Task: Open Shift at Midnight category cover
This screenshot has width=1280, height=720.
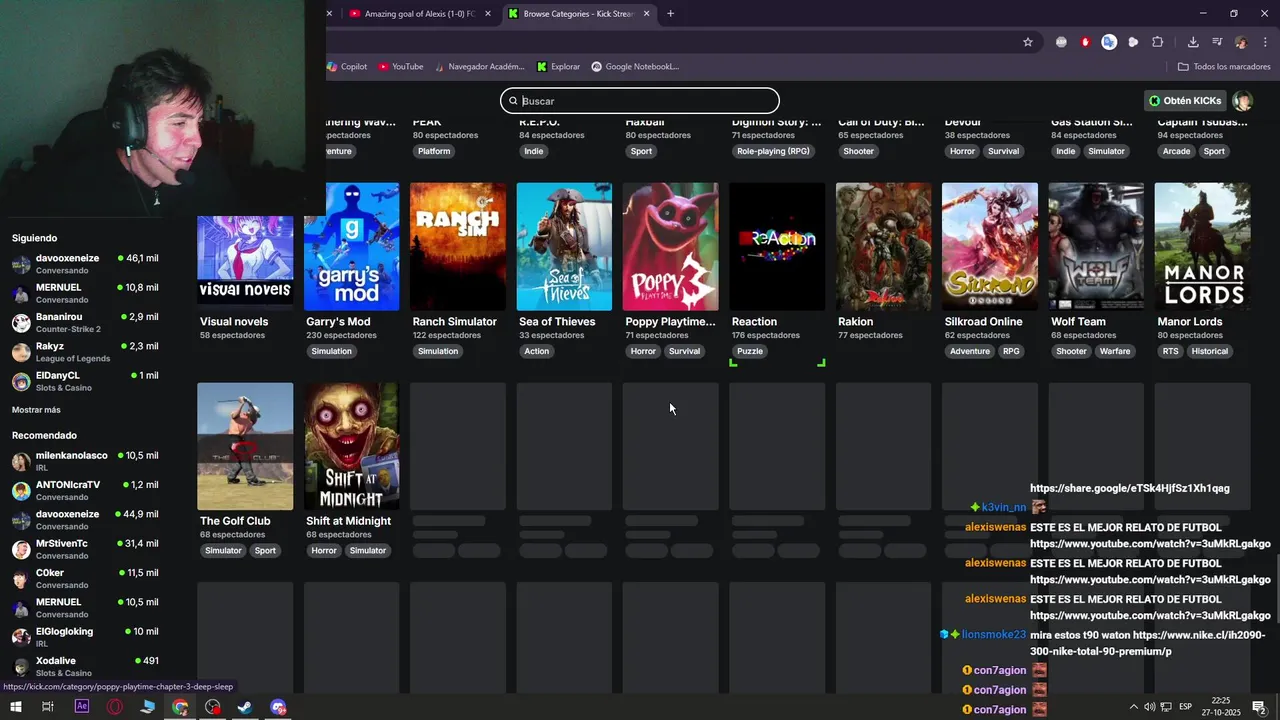Action: coord(351,446)
